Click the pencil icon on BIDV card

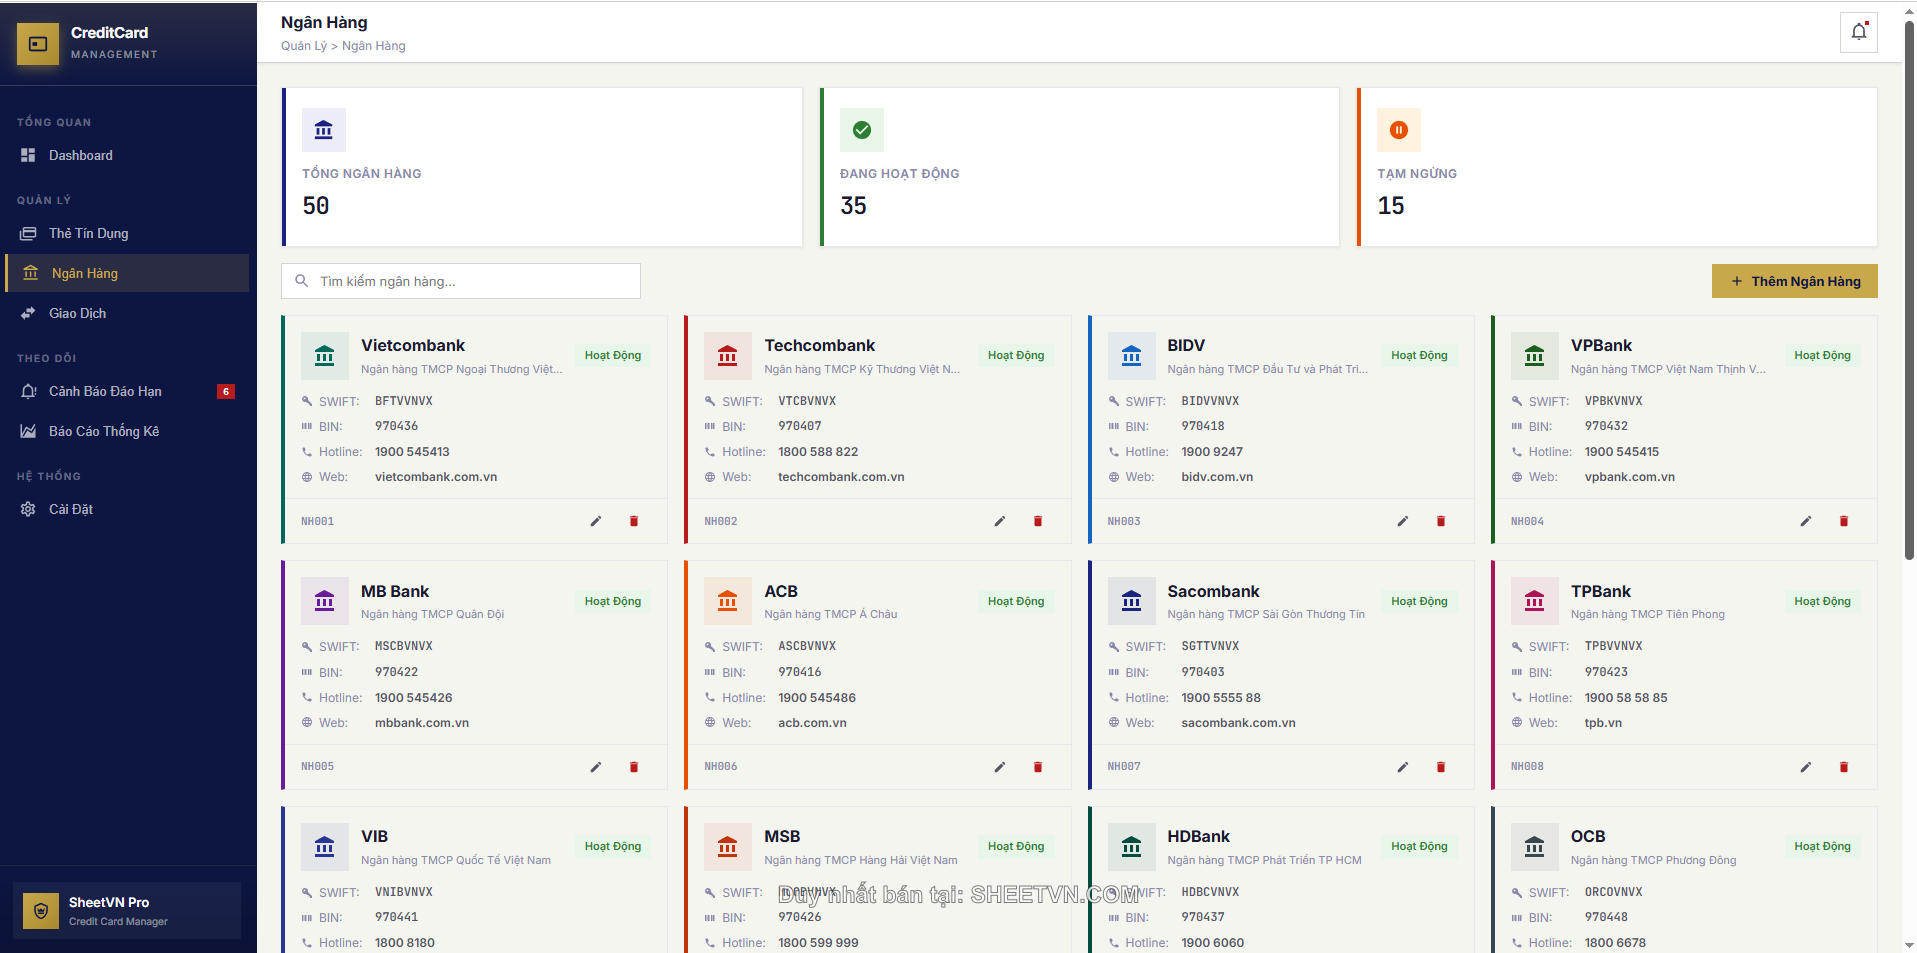1402,521
